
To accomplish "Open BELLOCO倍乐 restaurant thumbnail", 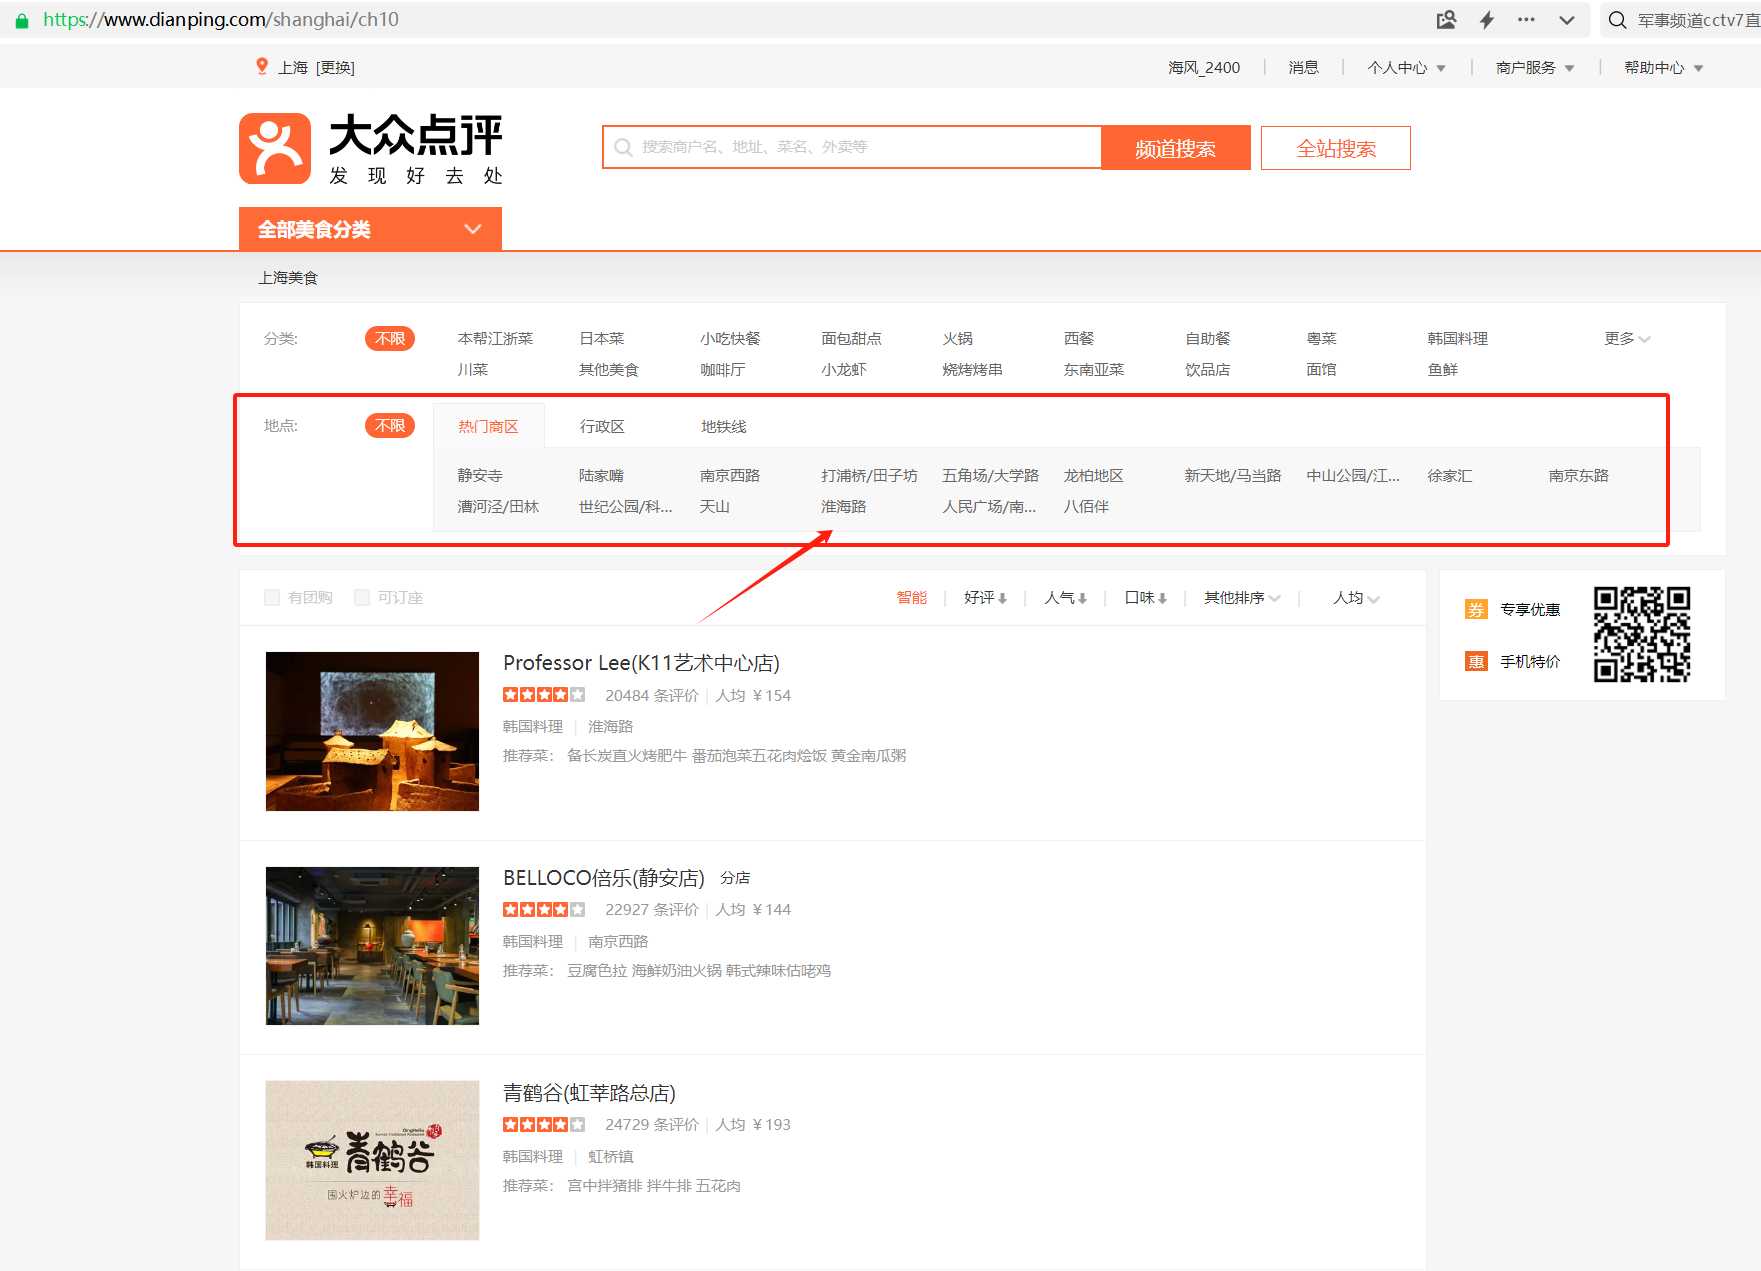I will [x=372, y=946].
